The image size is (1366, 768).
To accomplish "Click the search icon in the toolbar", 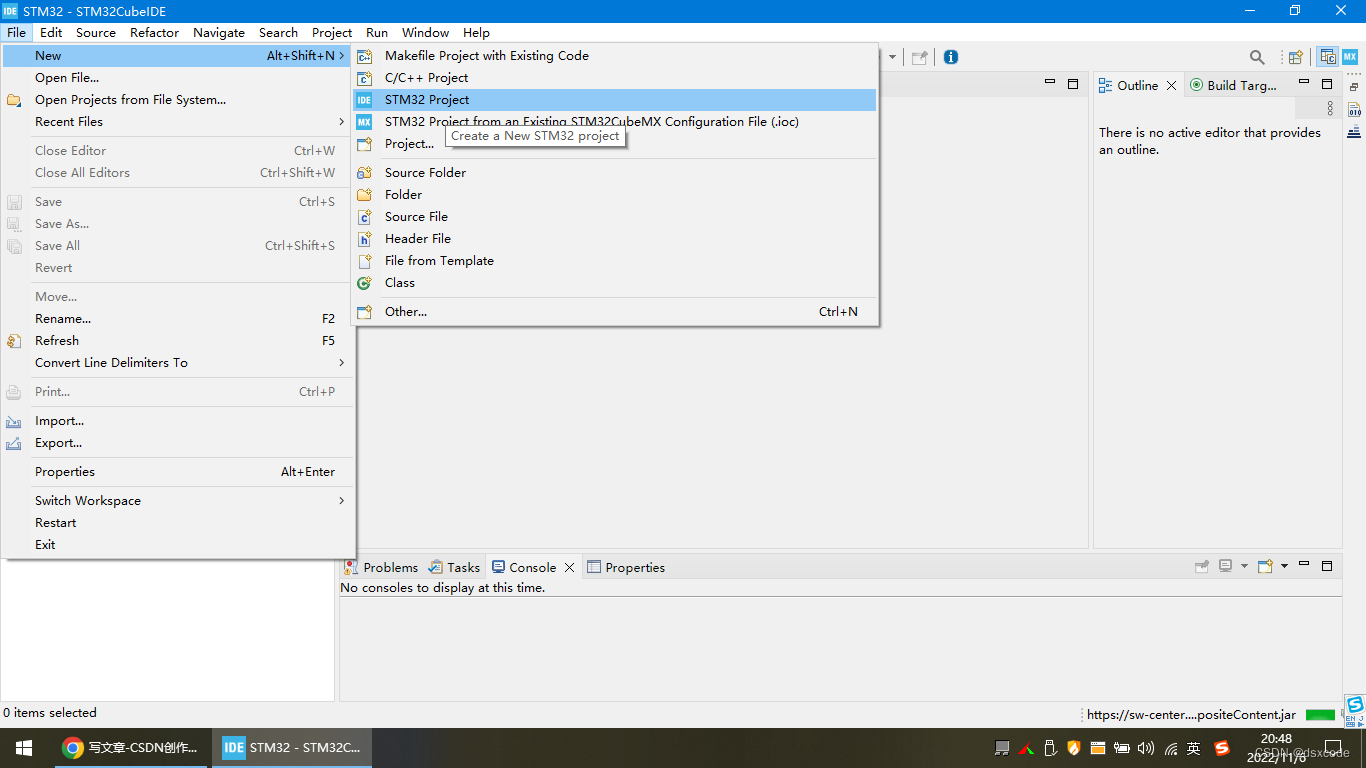I will (x=1256, y=57).
